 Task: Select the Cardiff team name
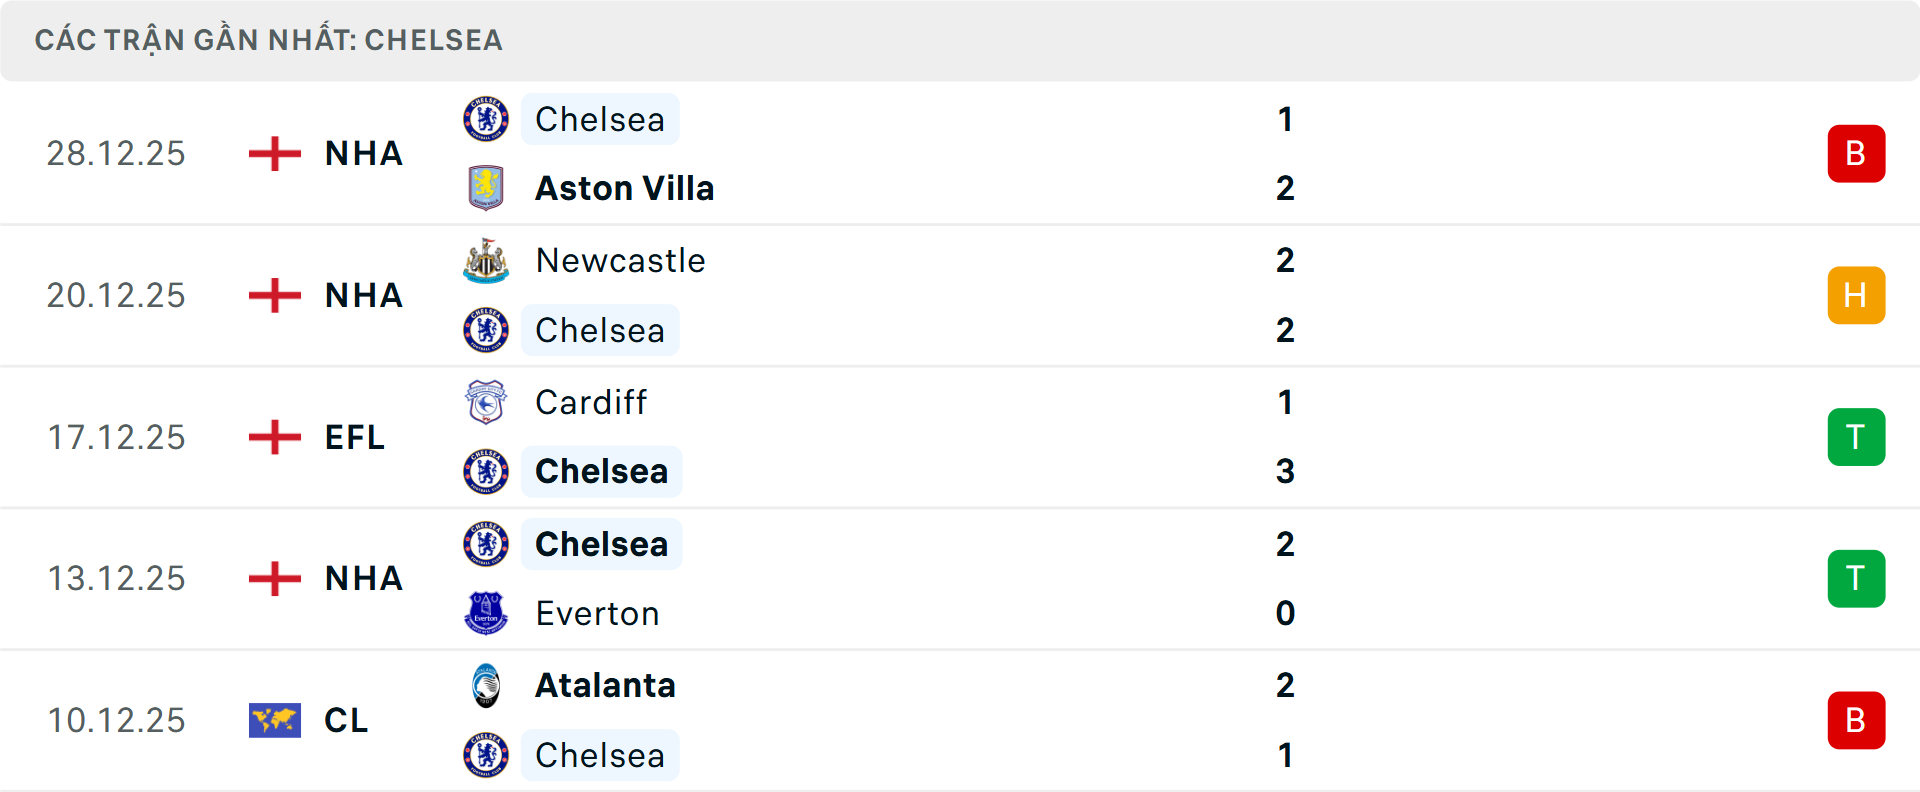pyautogui.click(x=591, y=402)
